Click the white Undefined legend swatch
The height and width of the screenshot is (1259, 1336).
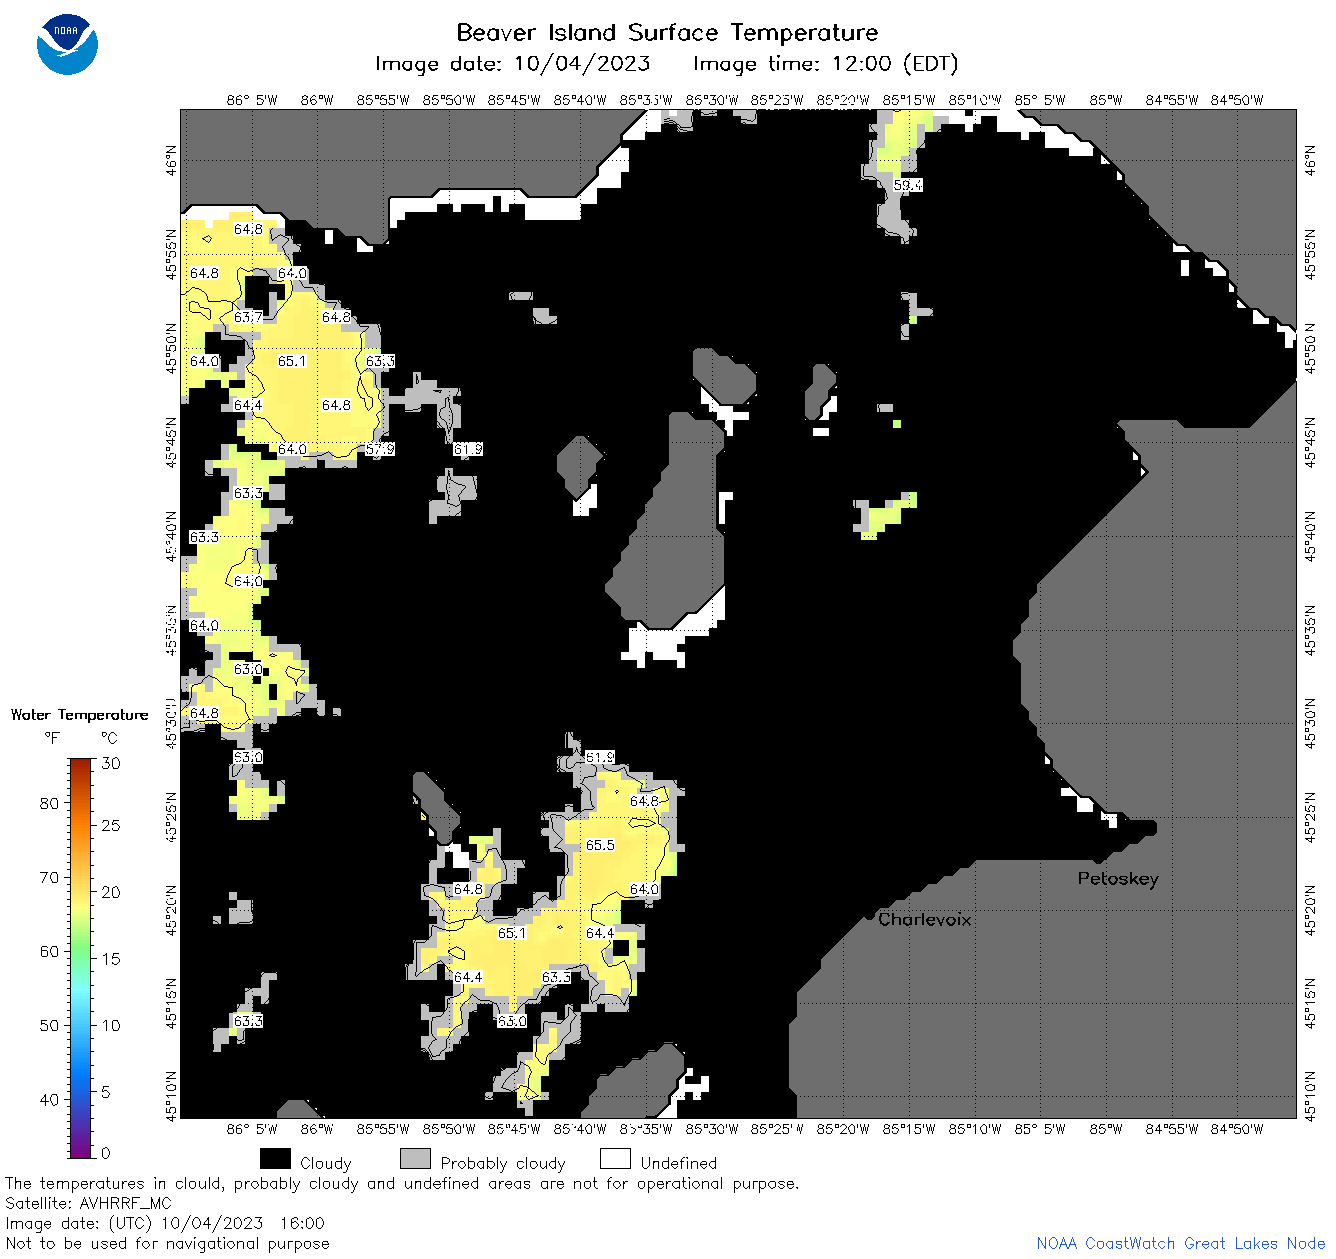pyautogui.click(x=615, y=1159)
